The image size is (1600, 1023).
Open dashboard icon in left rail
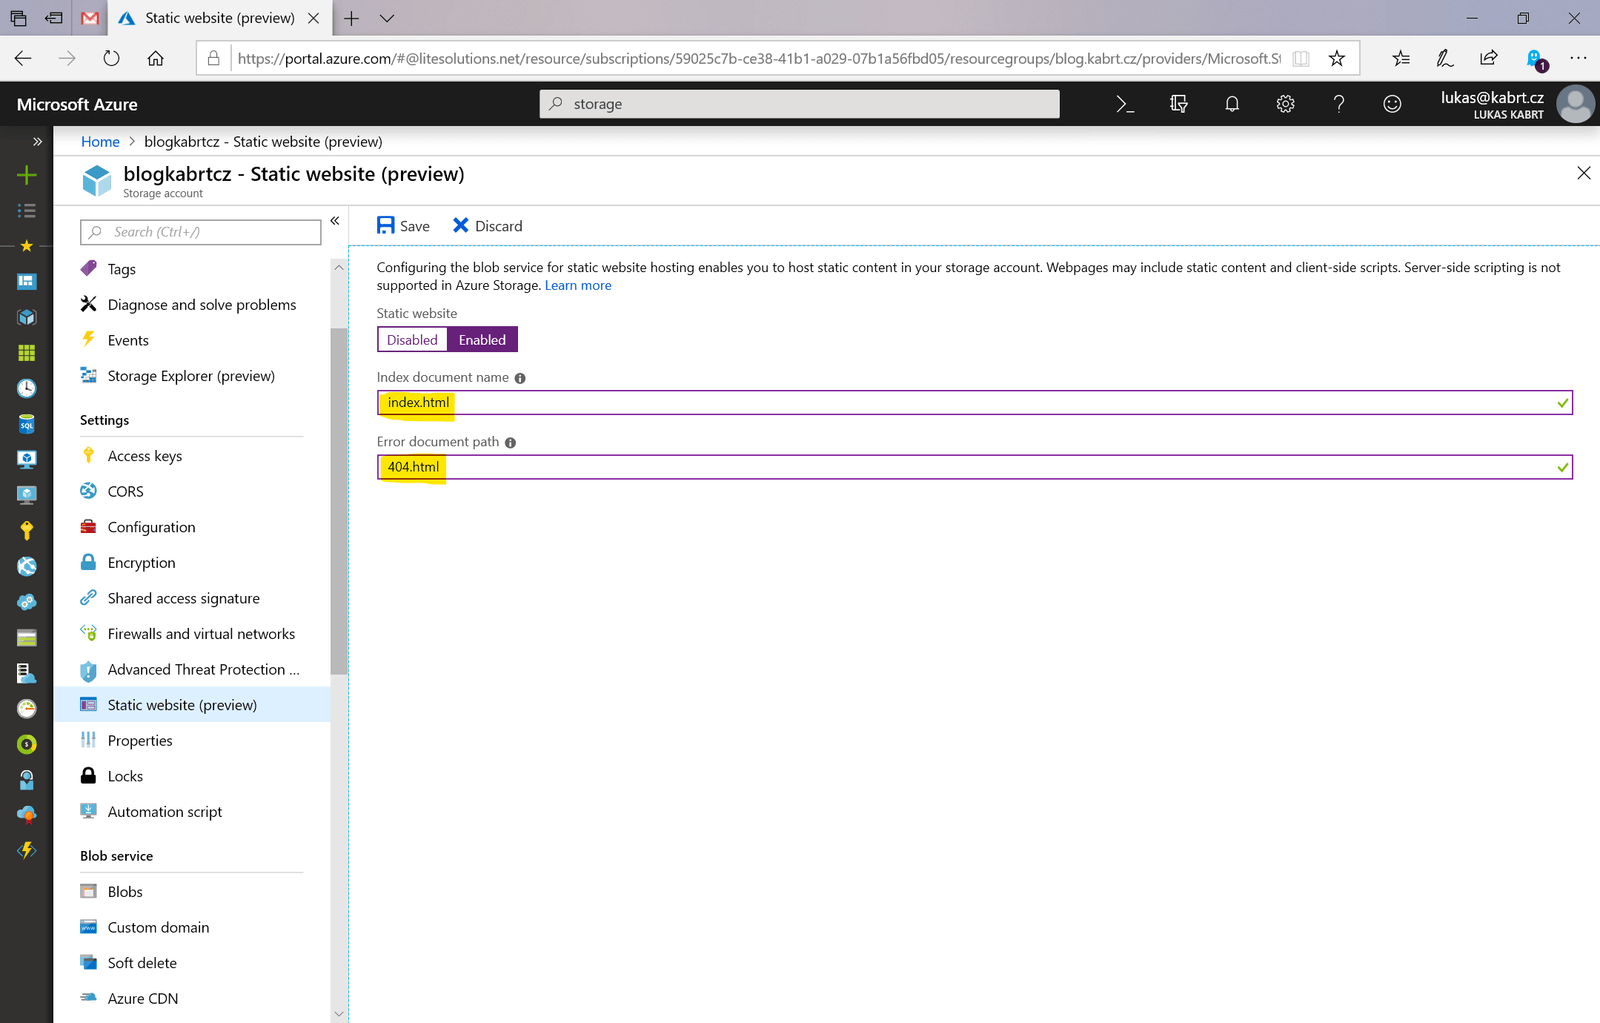(x=27, y=282)
